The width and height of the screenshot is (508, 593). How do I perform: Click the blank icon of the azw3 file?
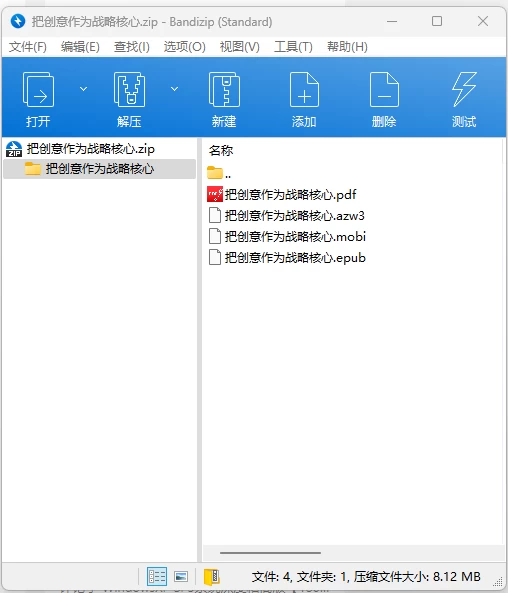[215, 216]
